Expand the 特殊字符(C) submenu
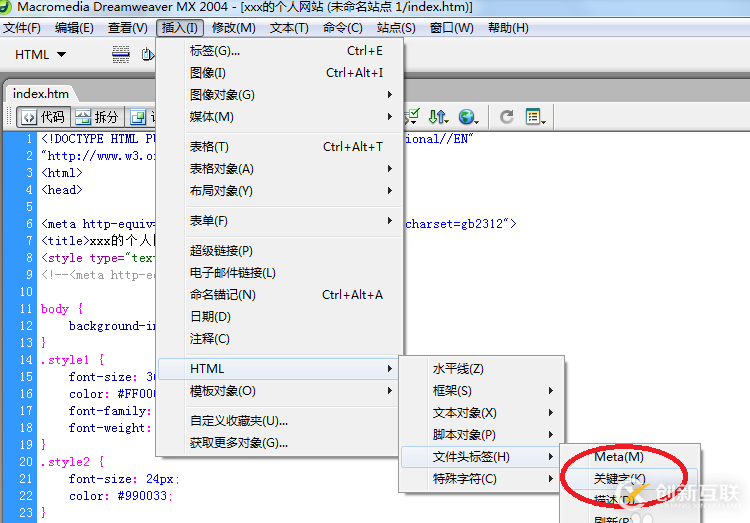This screenshot has width=750, height=523. coord(482,479)
